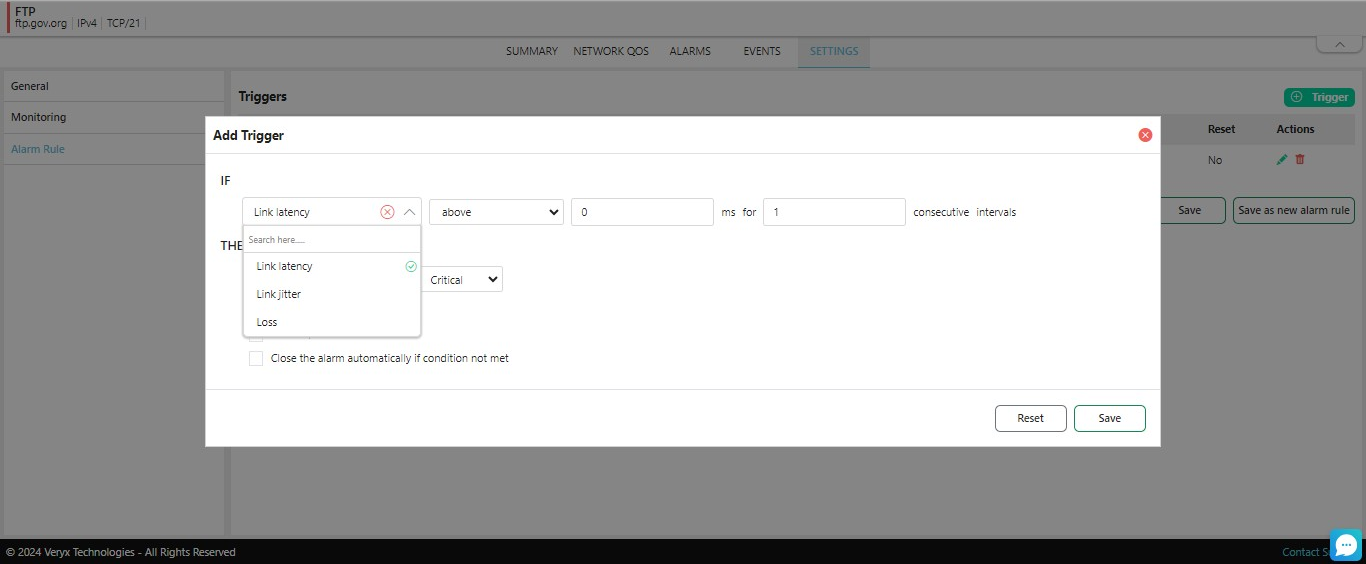Select Link jitter from the dropdown list

(279, 294)
